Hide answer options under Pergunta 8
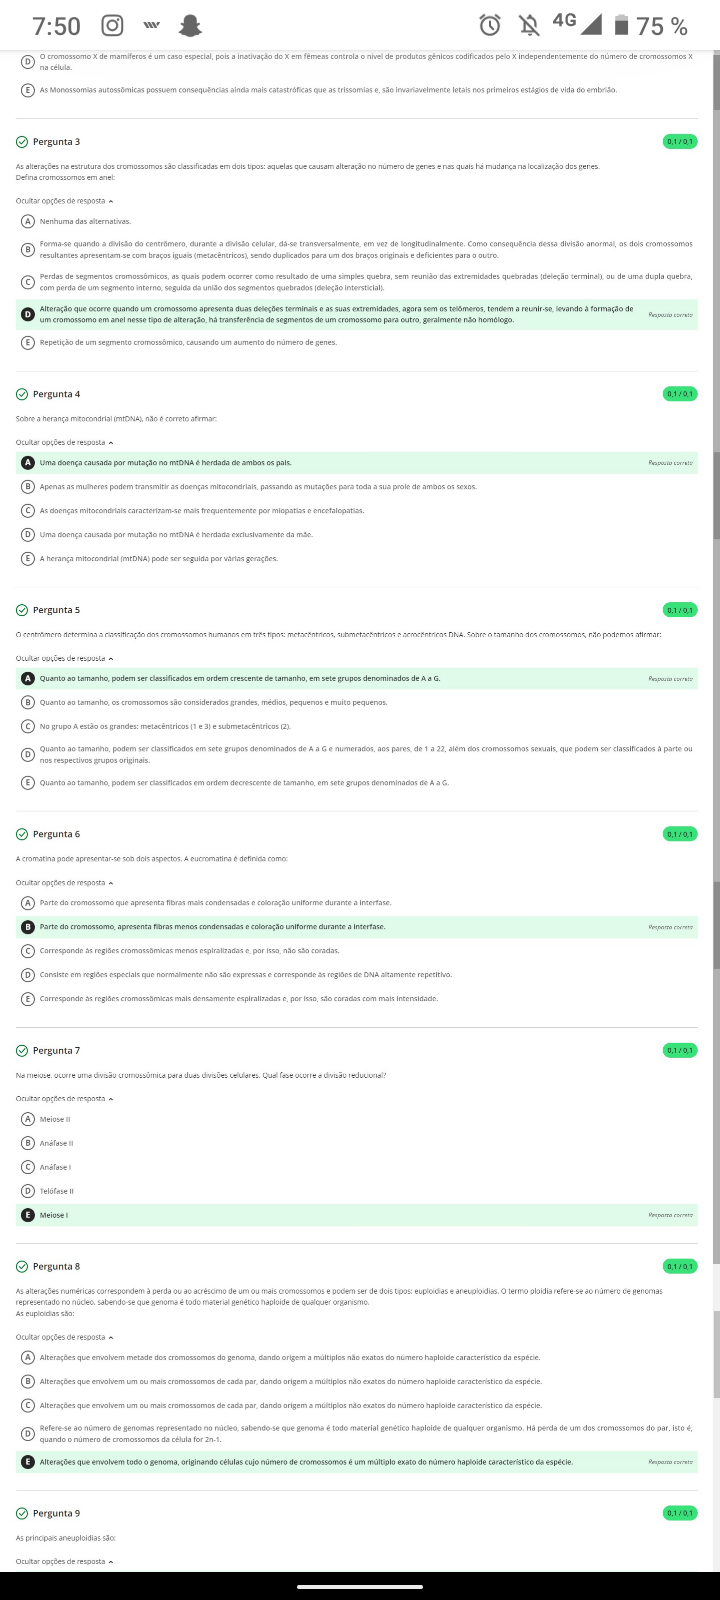The width and height of the screenshot is (720, 1600). (x=64, y=1337)
